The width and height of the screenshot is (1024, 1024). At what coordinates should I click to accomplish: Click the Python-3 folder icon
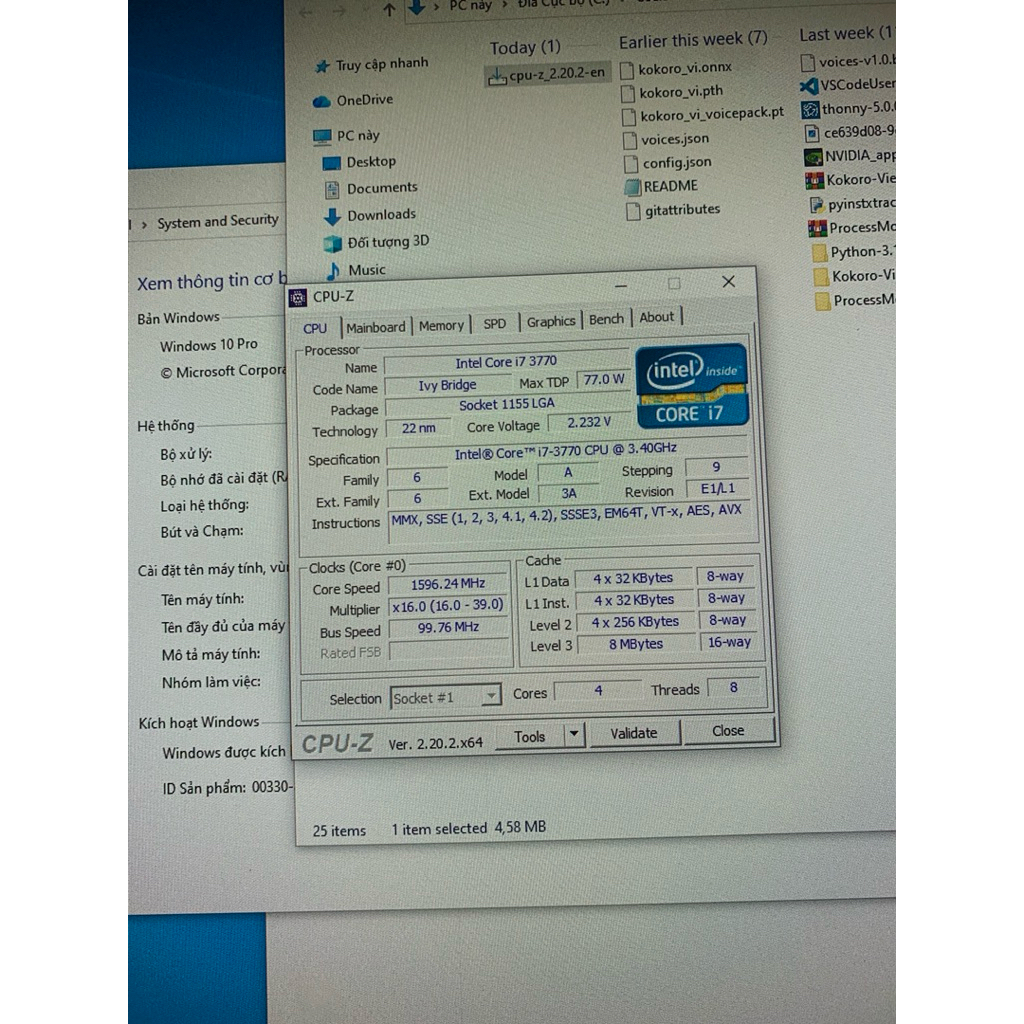pyautogui.click(x=819, y=253)
